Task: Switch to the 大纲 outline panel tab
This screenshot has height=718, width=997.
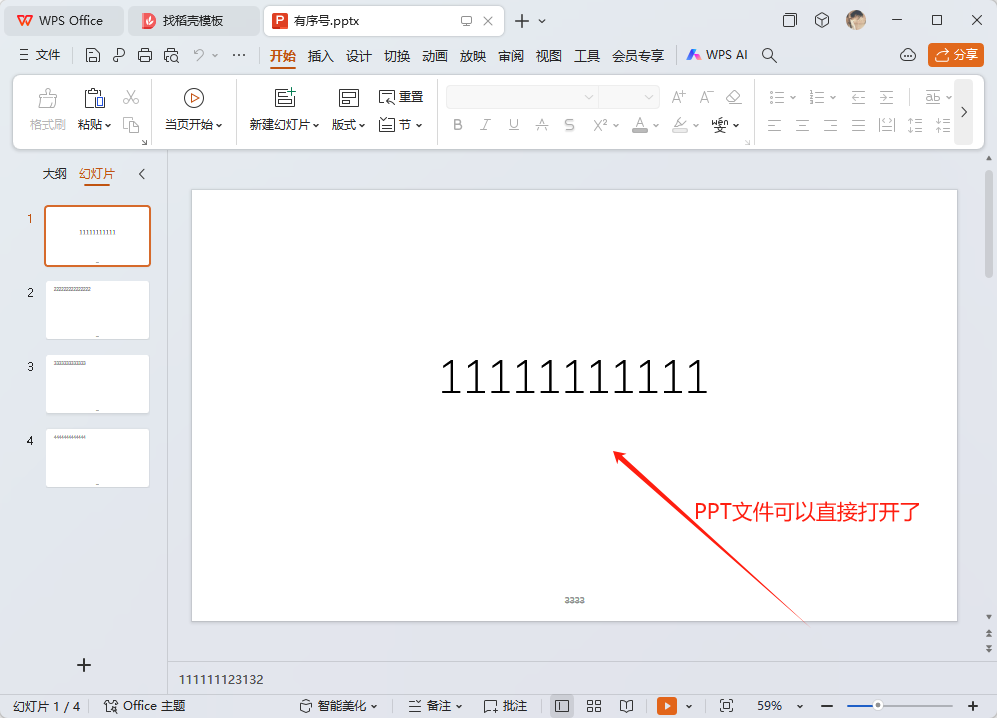Action: point(54,173)
